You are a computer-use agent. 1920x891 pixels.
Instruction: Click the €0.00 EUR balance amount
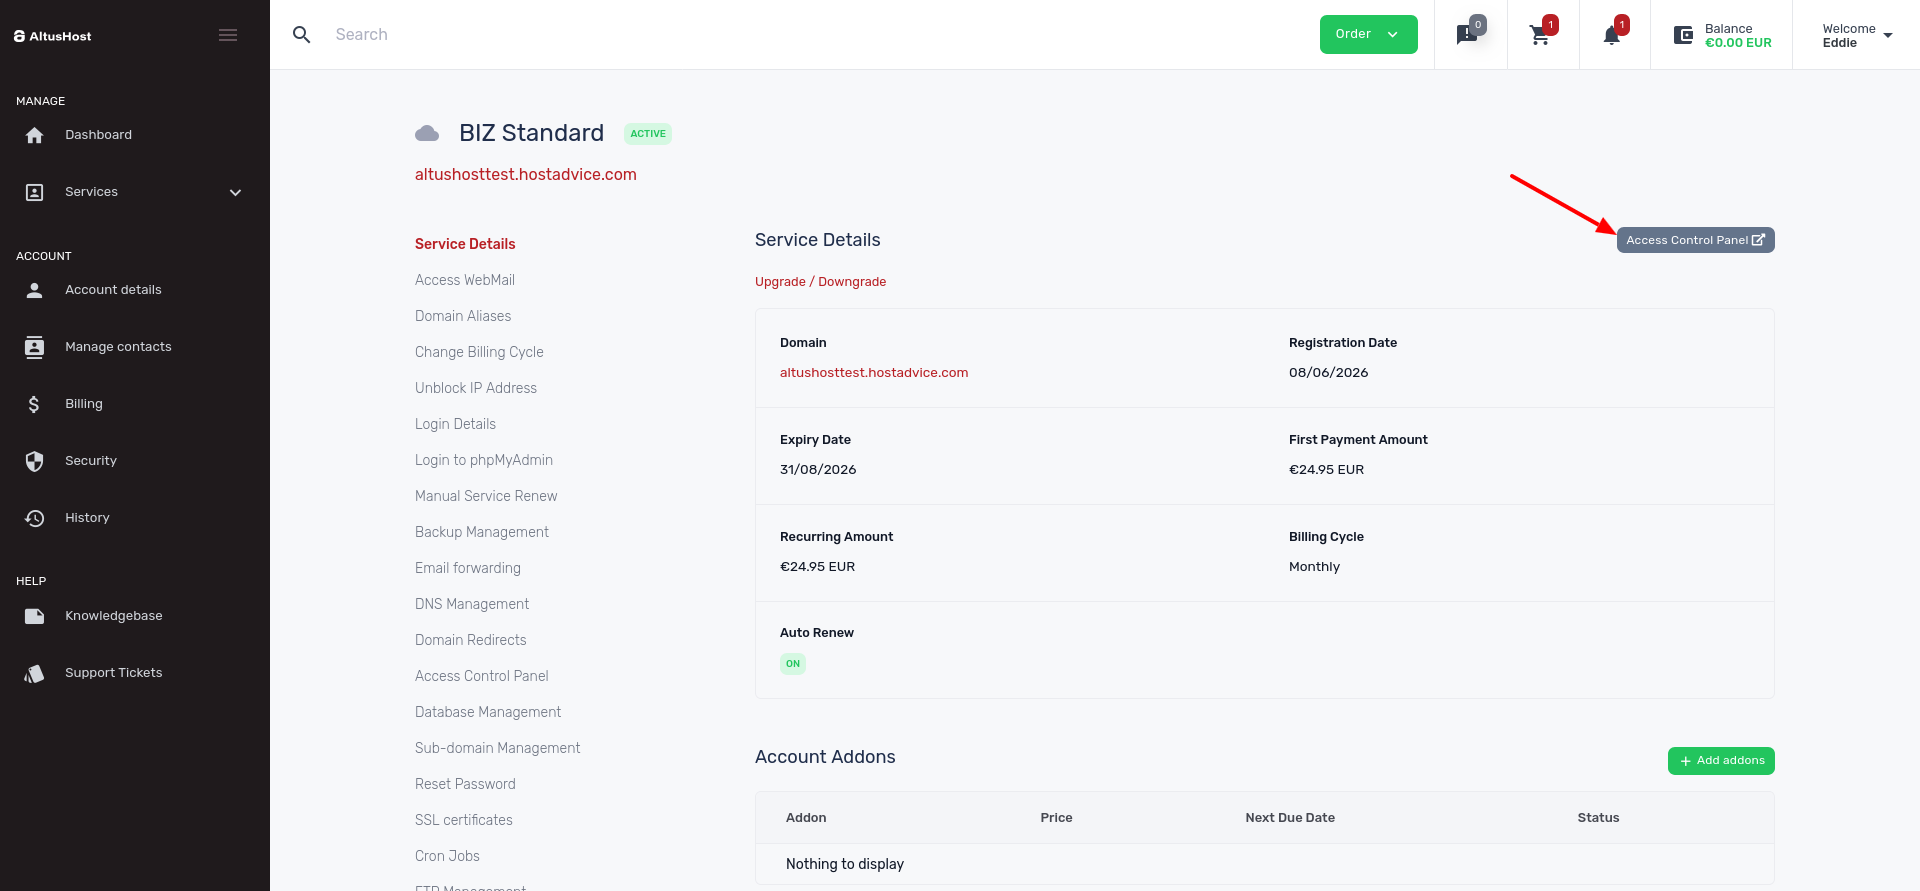point(1738,43)
